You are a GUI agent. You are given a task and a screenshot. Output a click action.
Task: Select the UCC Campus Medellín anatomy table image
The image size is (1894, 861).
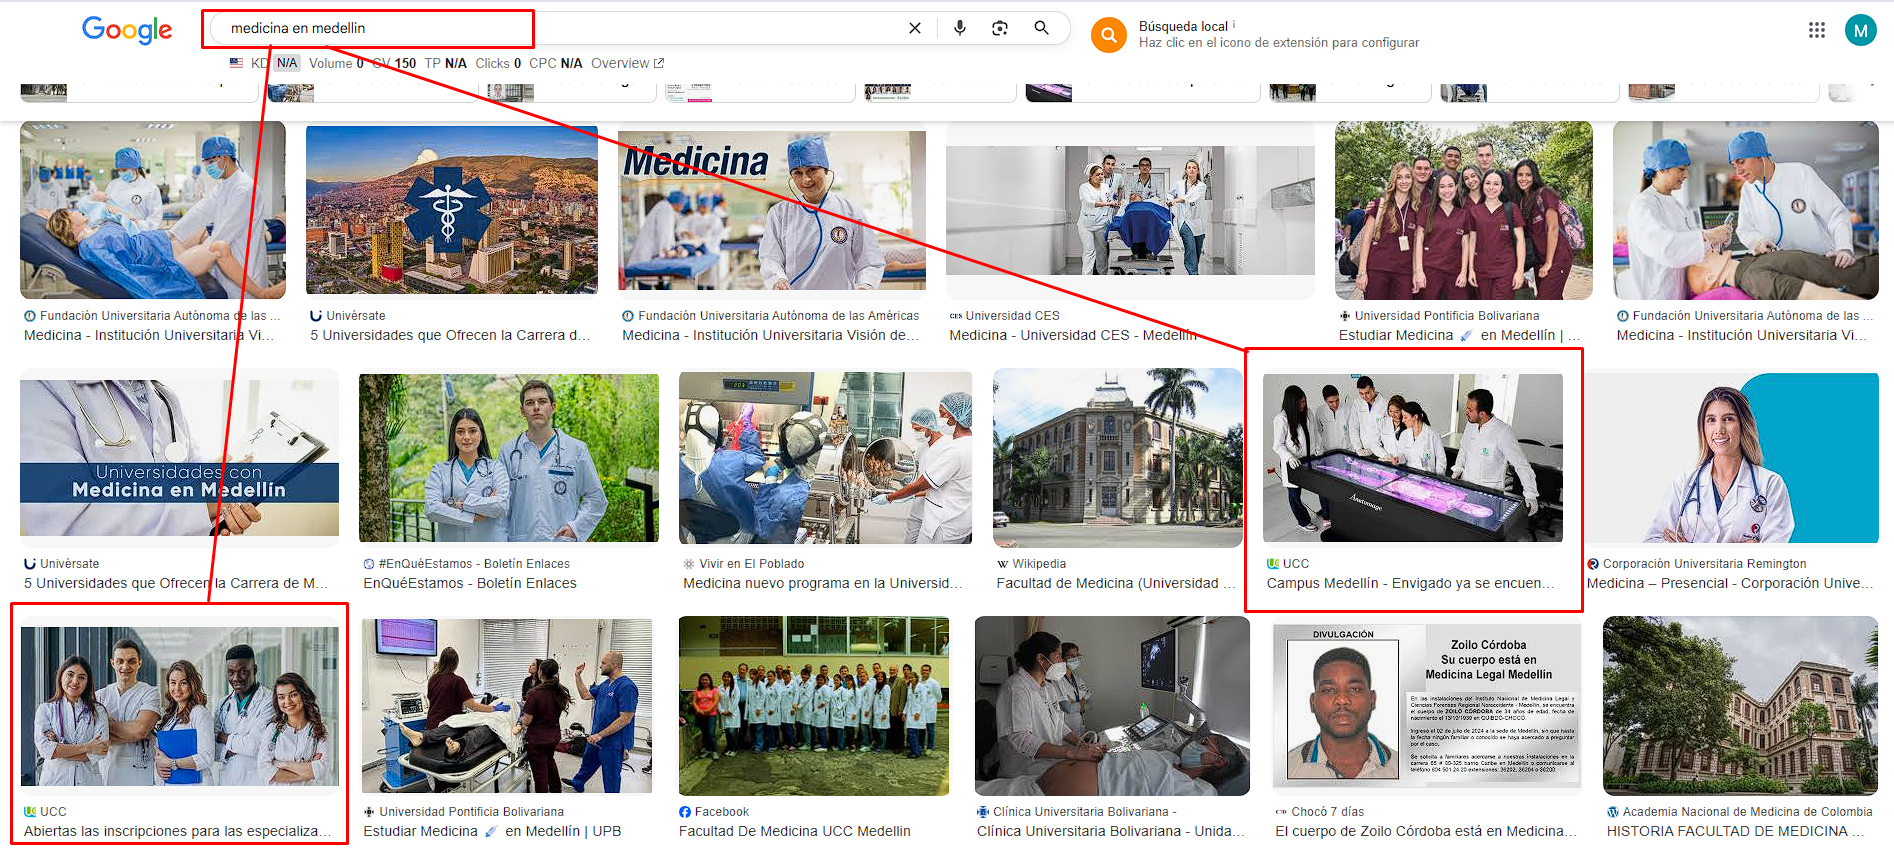pos(1412,458)
